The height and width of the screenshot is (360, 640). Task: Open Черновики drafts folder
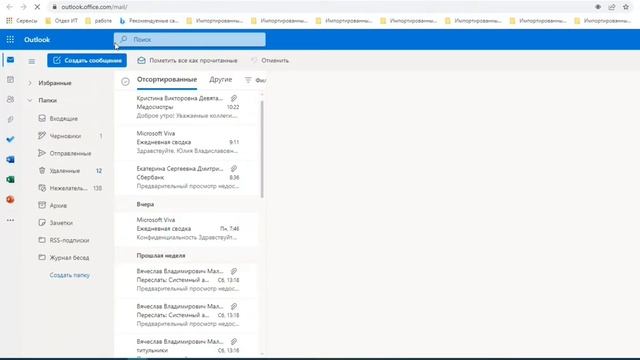[x=70, y=136]
